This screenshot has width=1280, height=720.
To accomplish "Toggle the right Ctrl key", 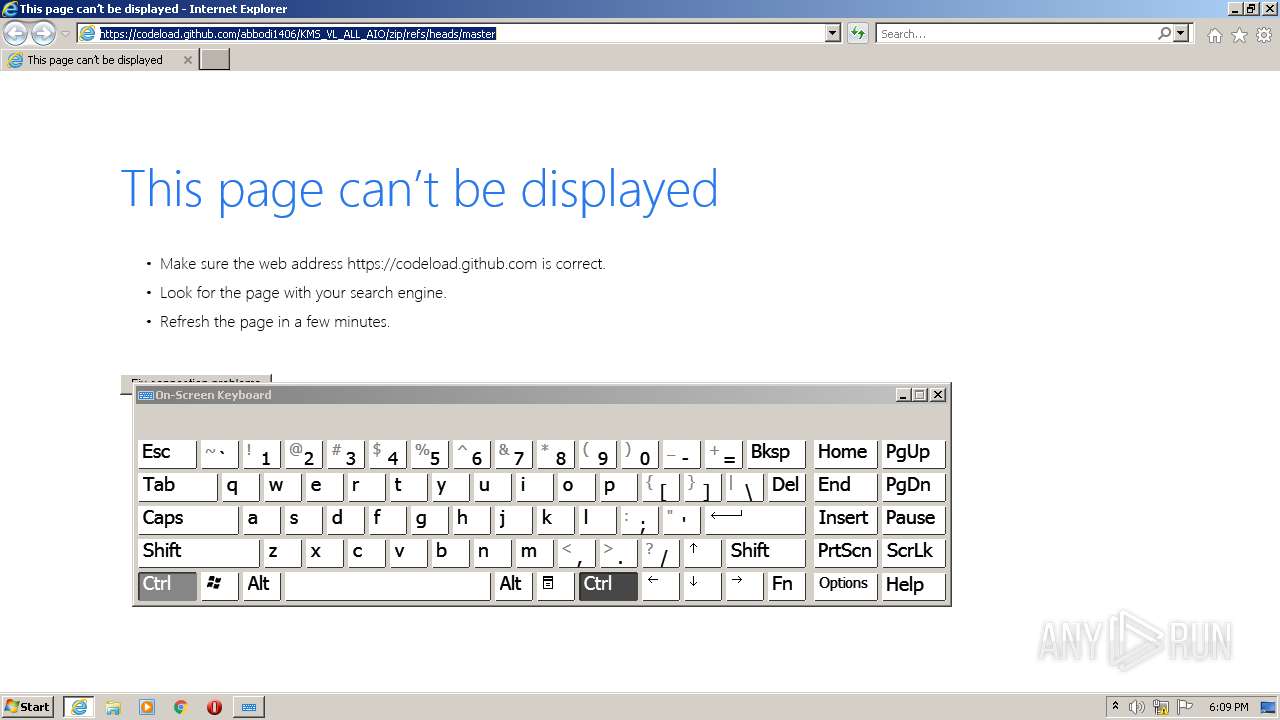I will 608,584.
